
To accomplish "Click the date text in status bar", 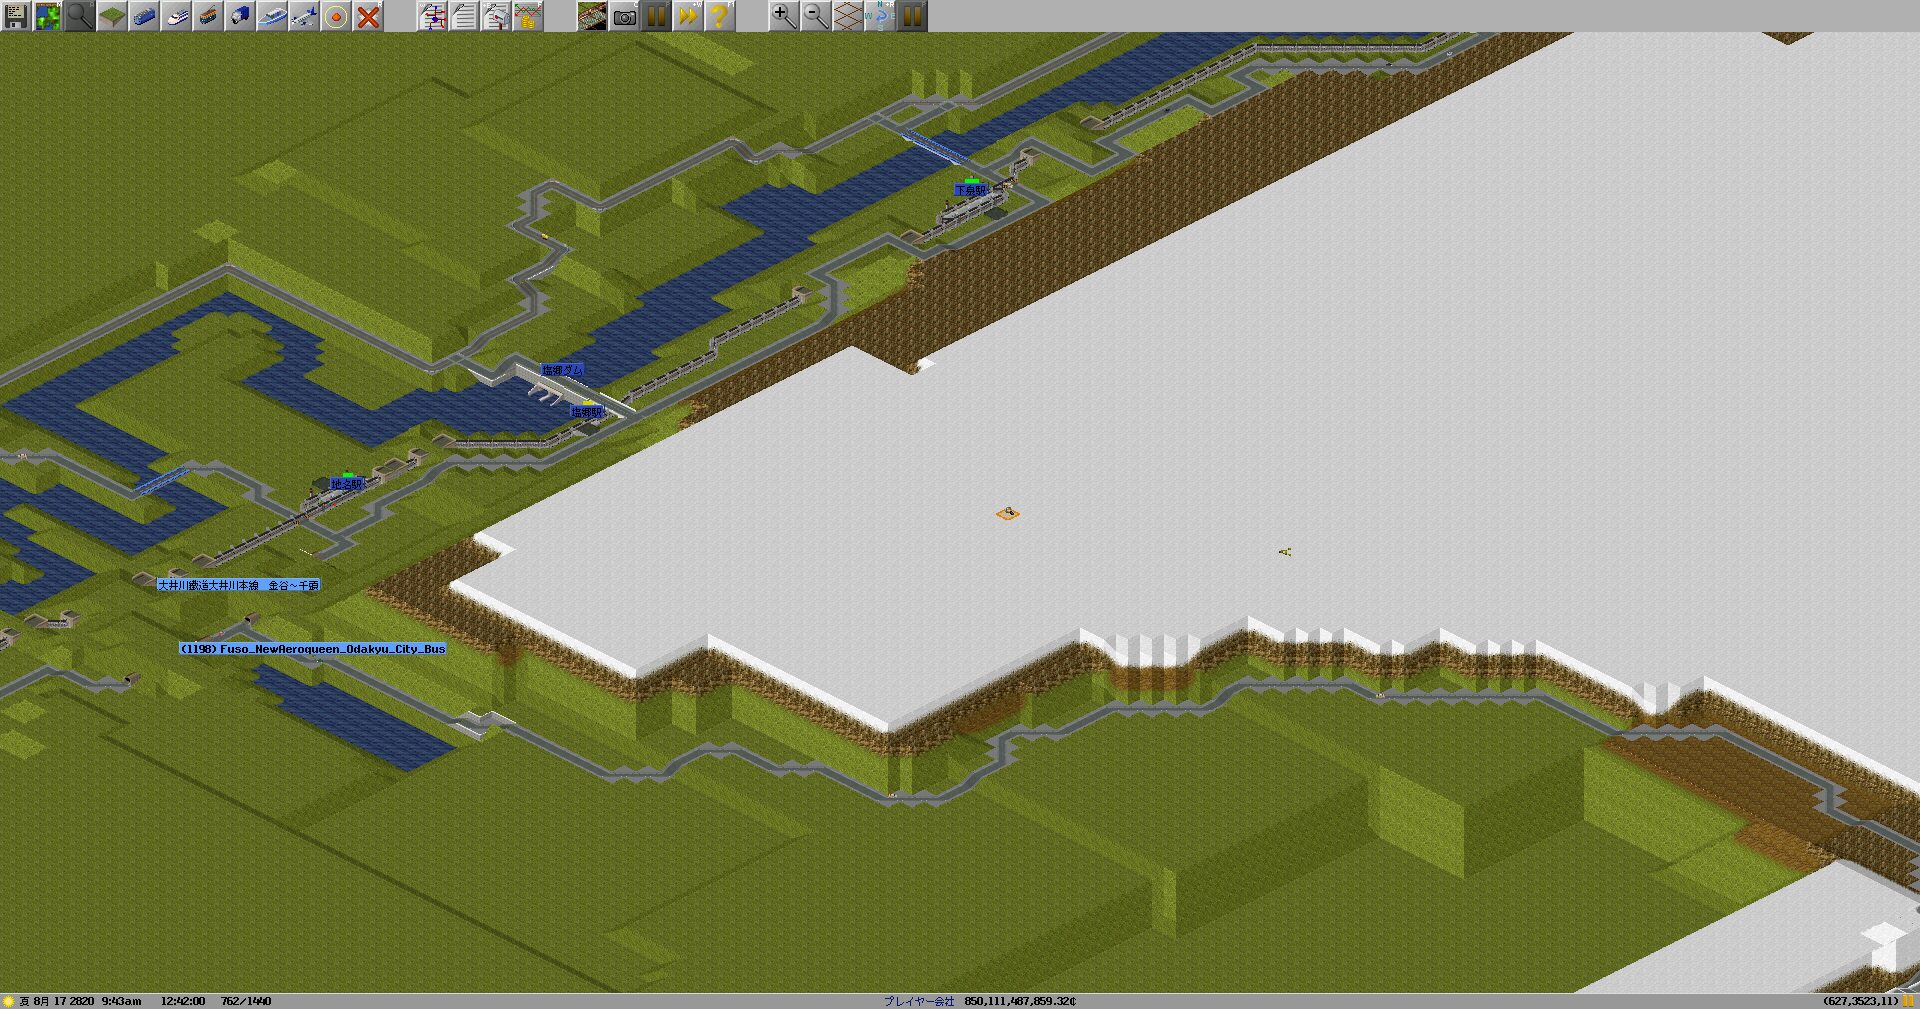I will [81, 1001].
